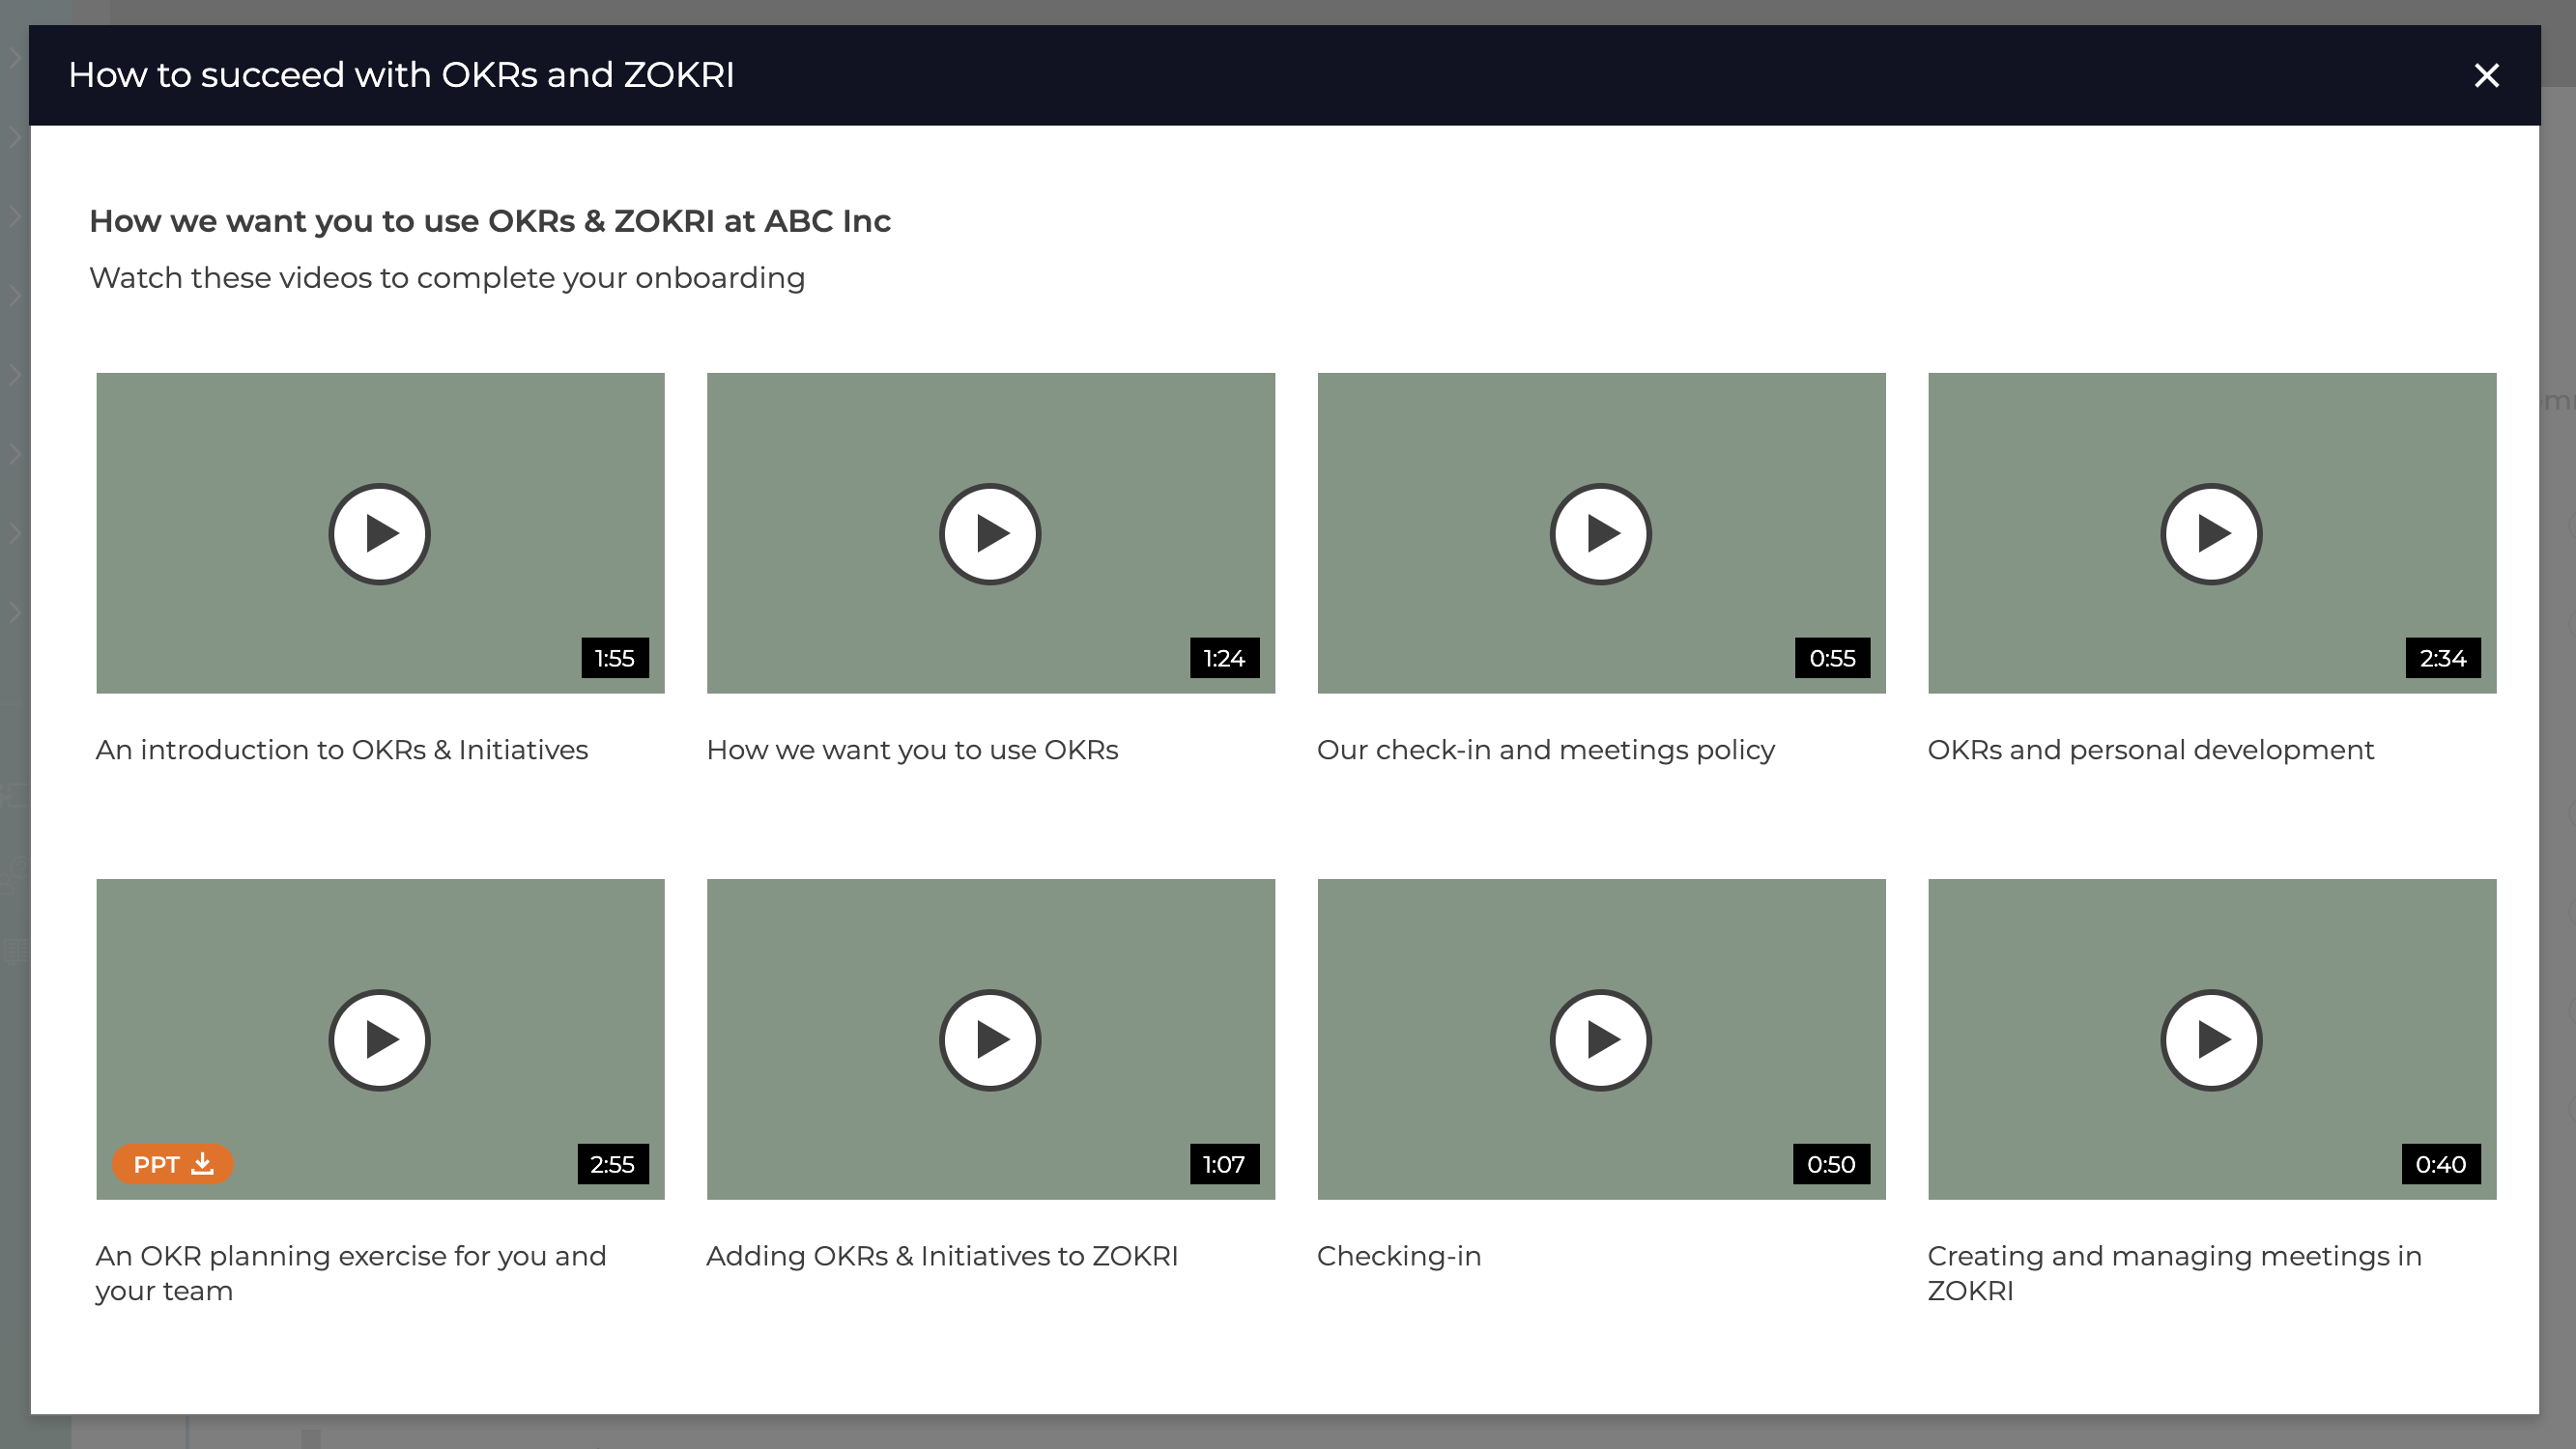Open 'An OKR planning exercise for you and your team' title

pyautogui.click(x=351, y=1273)
